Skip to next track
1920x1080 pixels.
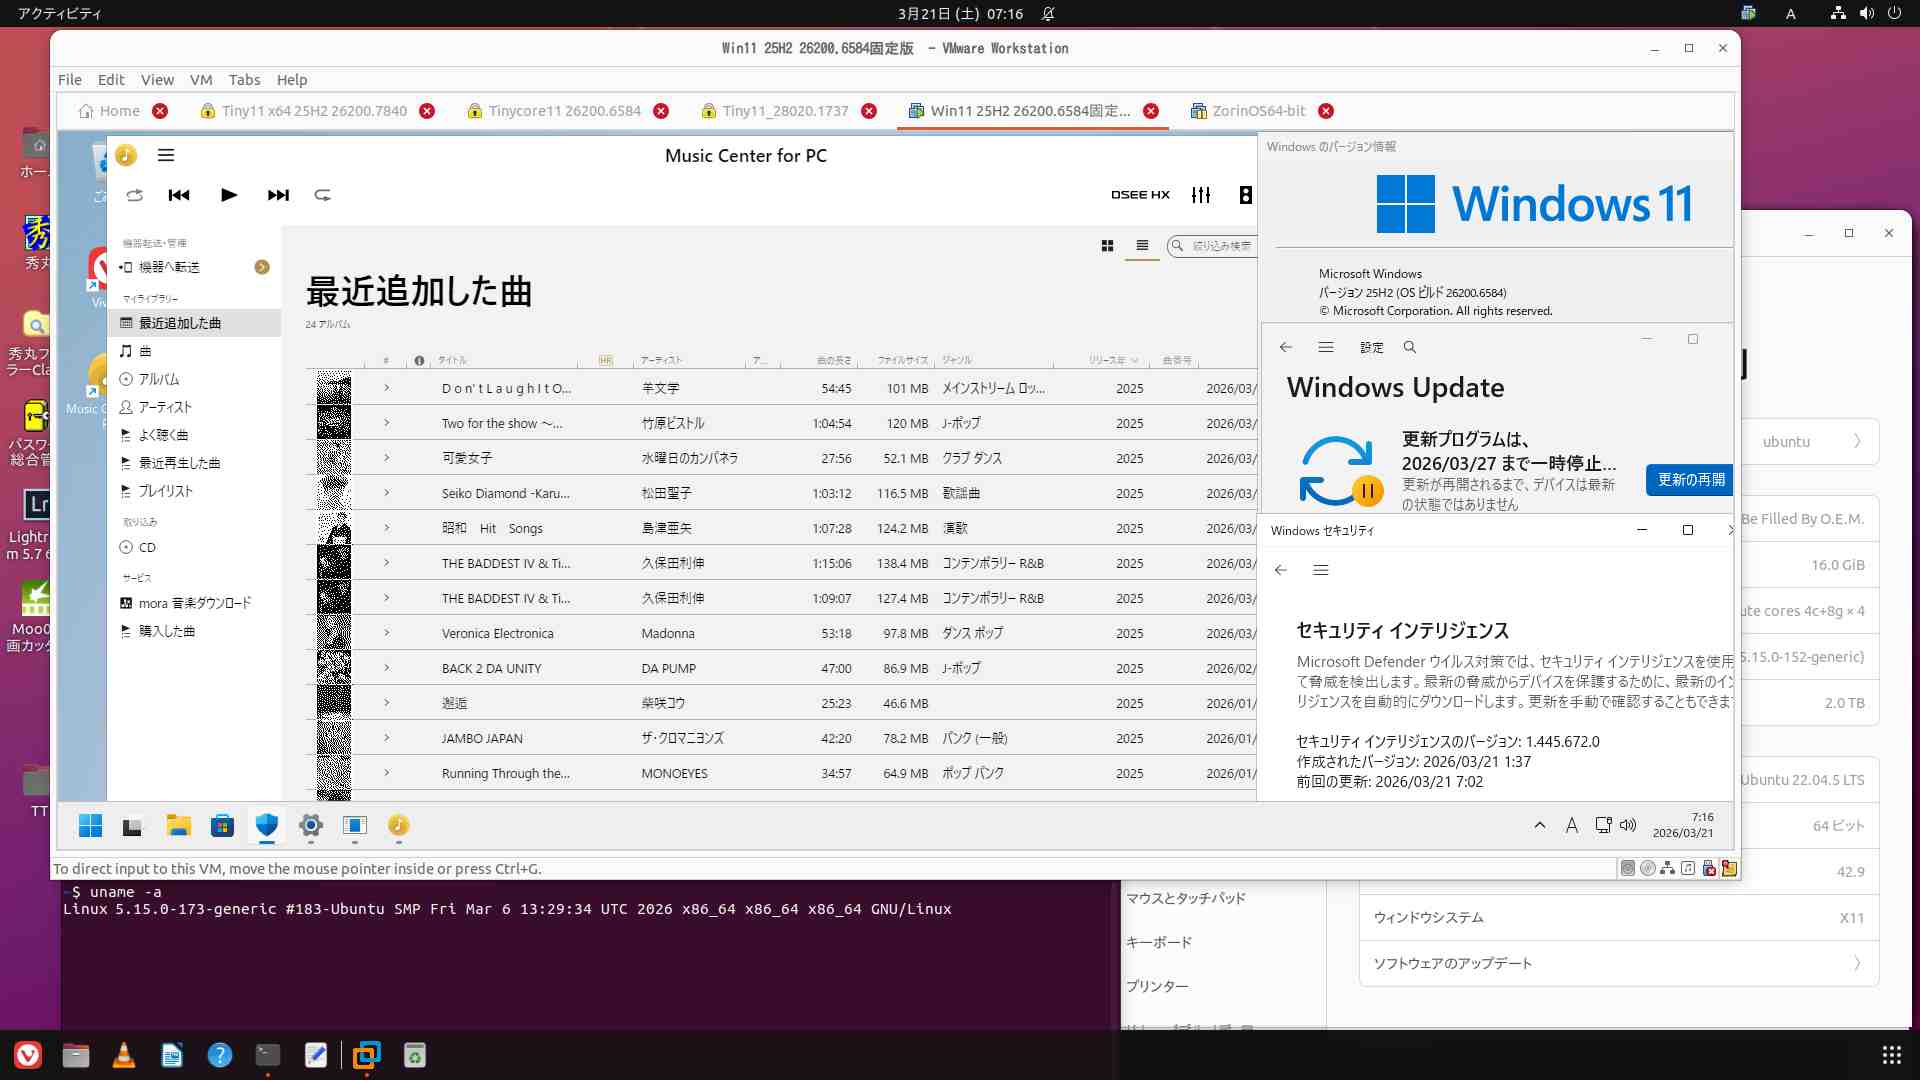tap(278, 195)
